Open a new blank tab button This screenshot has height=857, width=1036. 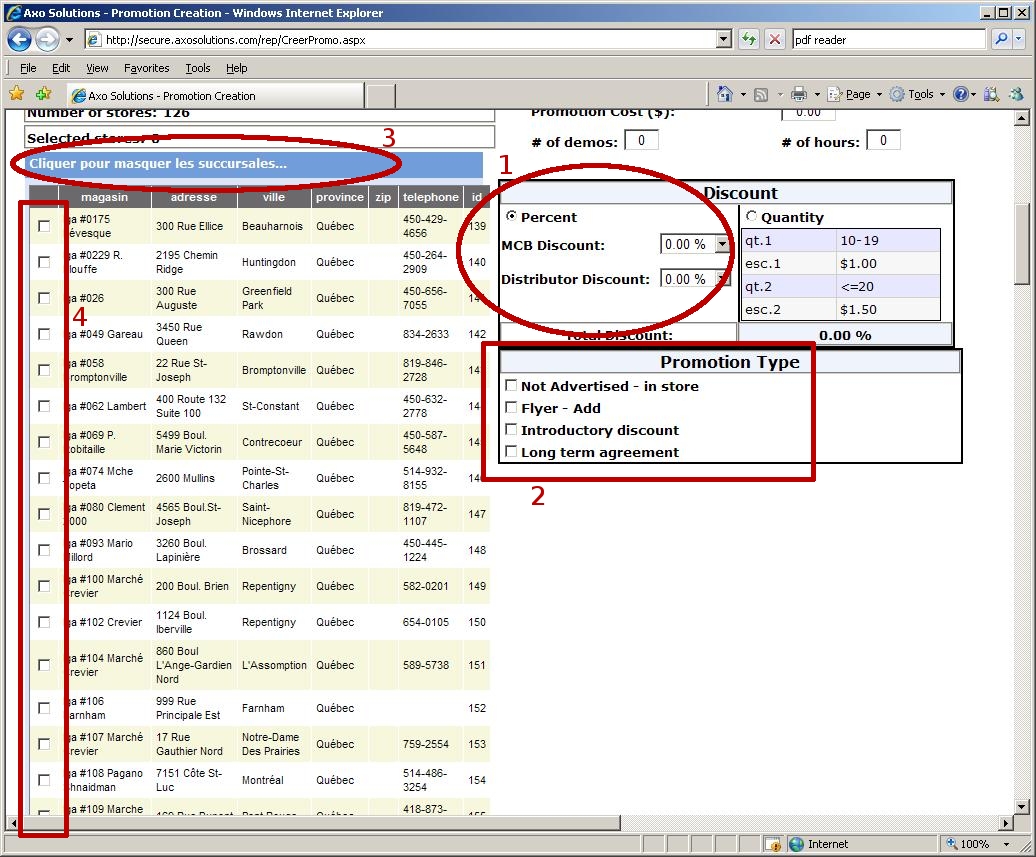click(x=381, y=96)
